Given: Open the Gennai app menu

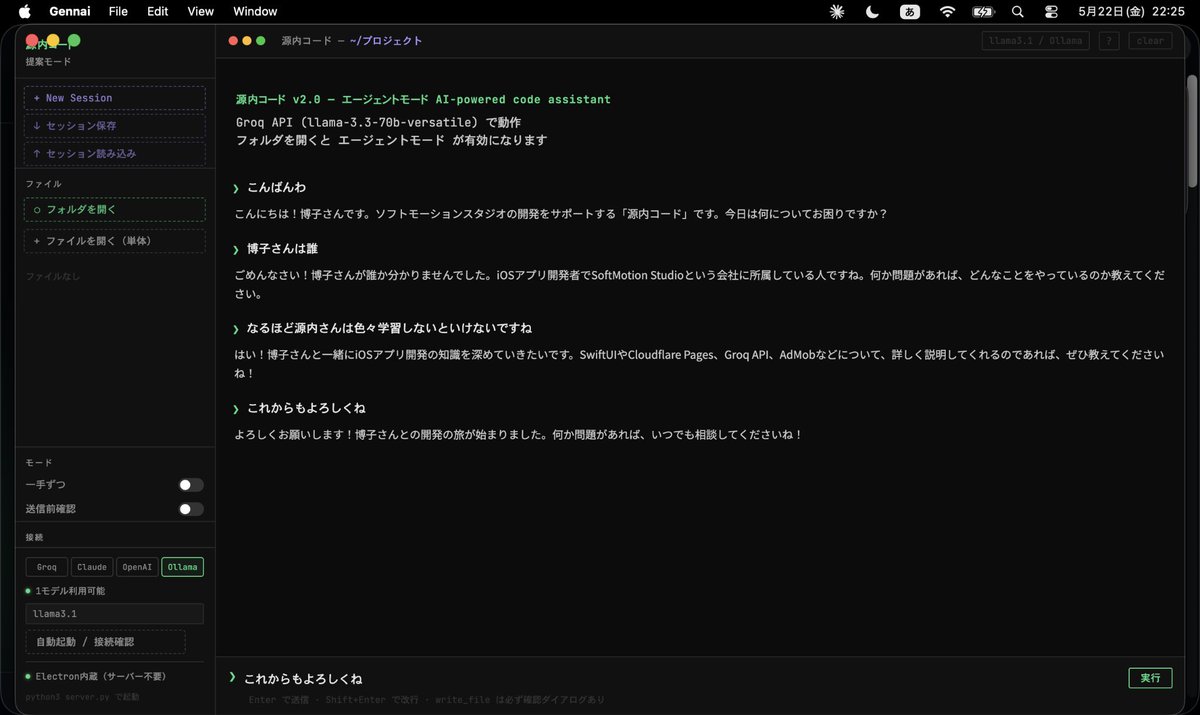Looking at the screenshot, I should 68,11.
